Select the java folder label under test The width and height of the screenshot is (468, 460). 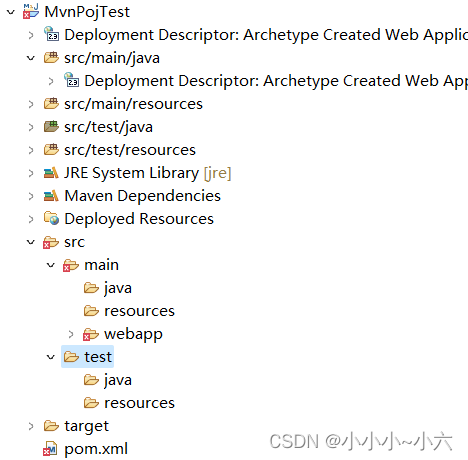(118, 380)
